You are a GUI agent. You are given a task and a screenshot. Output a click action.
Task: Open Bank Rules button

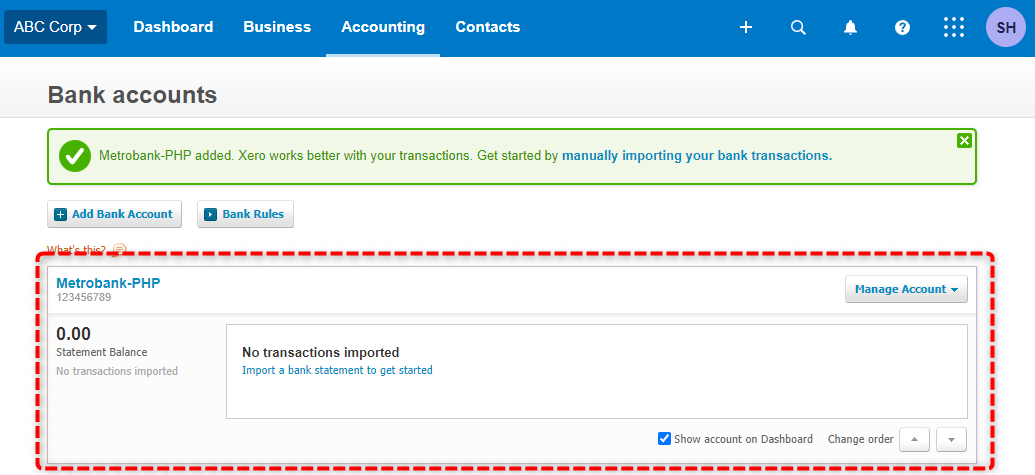(246, 214)
